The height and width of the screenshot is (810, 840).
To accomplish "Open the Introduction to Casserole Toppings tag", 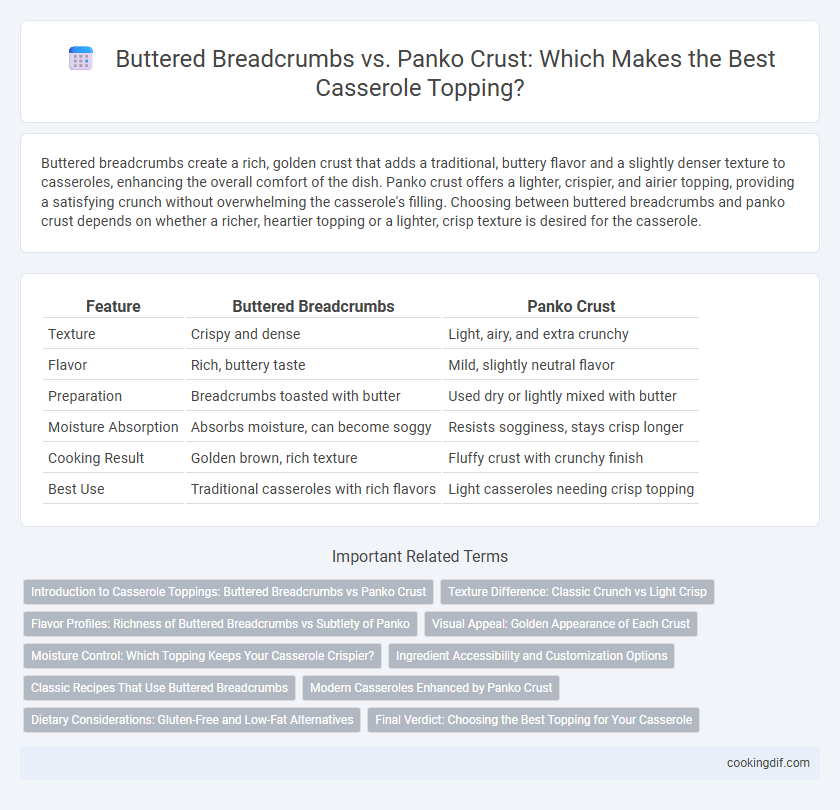I will coord(228,591).
